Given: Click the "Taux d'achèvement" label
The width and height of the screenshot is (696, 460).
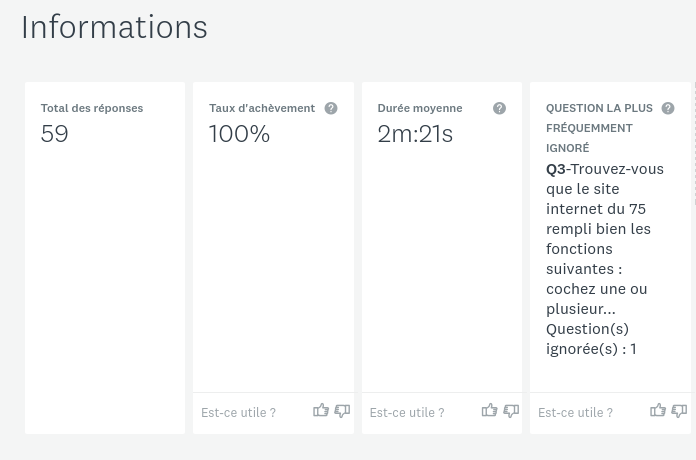Looking at the screenshot, I should pyautogui.click(x=262, y=108).
